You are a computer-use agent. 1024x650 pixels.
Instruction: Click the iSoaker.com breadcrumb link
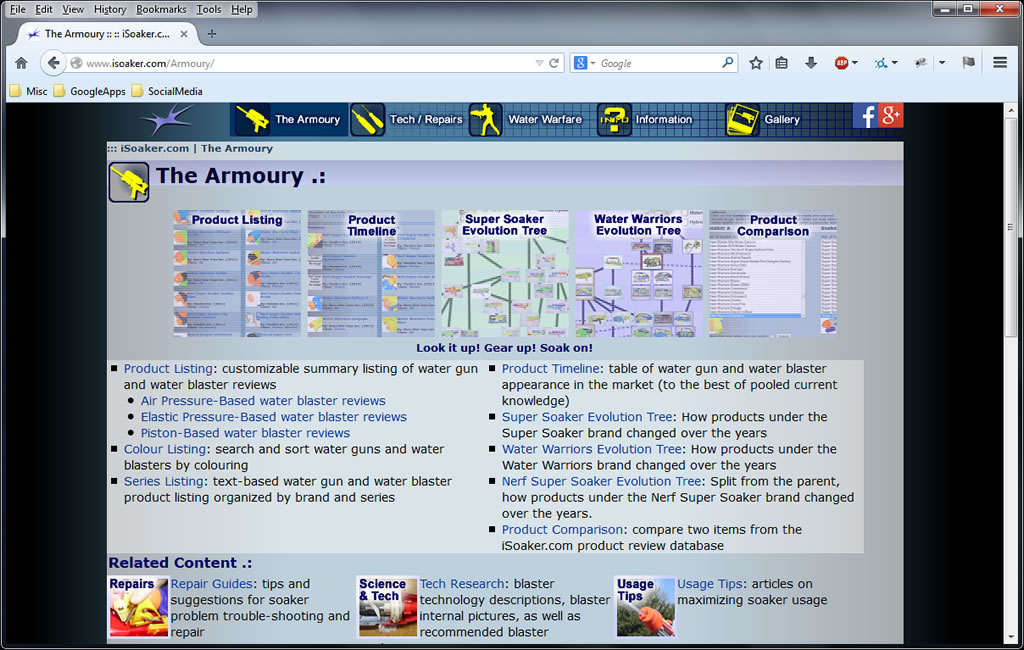155,148
